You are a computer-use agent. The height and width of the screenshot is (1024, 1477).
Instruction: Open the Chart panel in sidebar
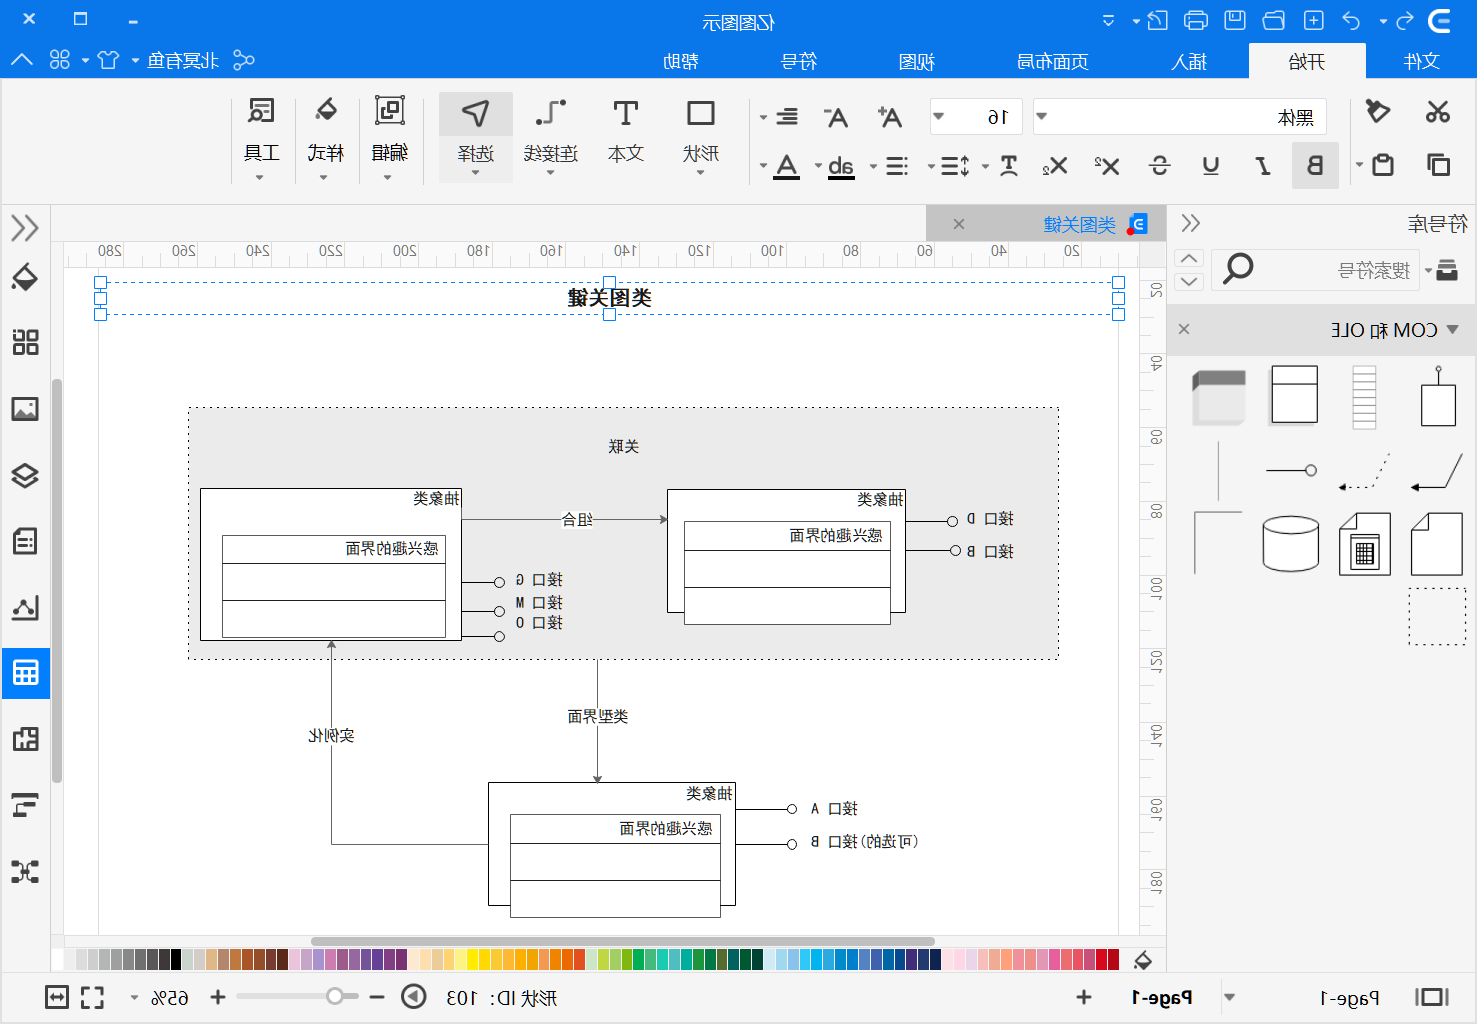pos(25,607)
